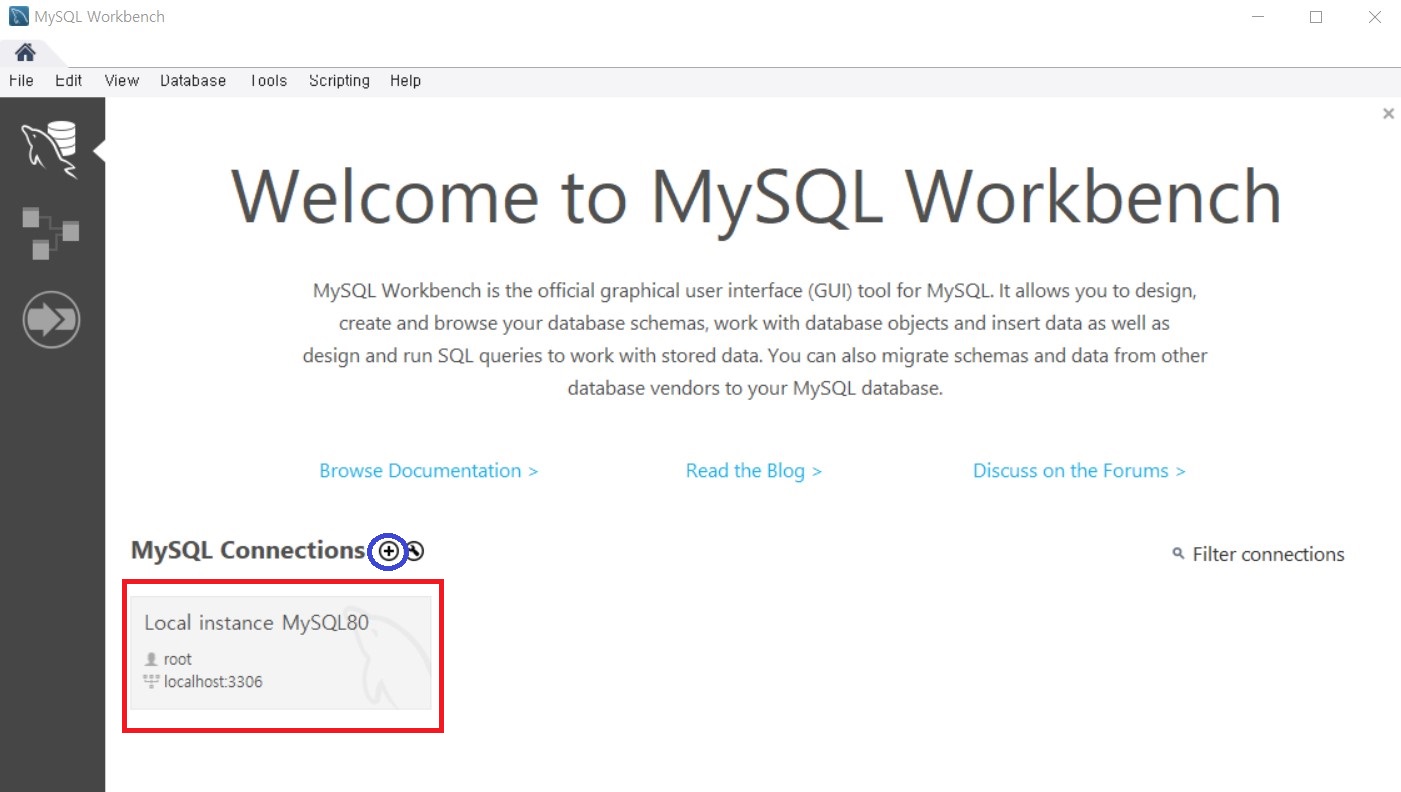
Task: Open the Edit menu
Action: (68, 81)
